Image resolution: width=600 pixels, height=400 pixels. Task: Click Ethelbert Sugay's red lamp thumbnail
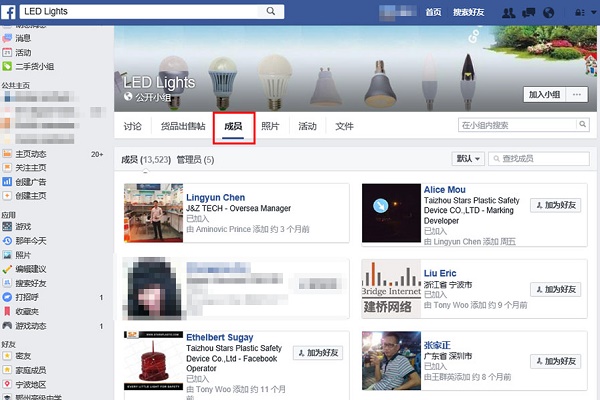coord(153,361)
